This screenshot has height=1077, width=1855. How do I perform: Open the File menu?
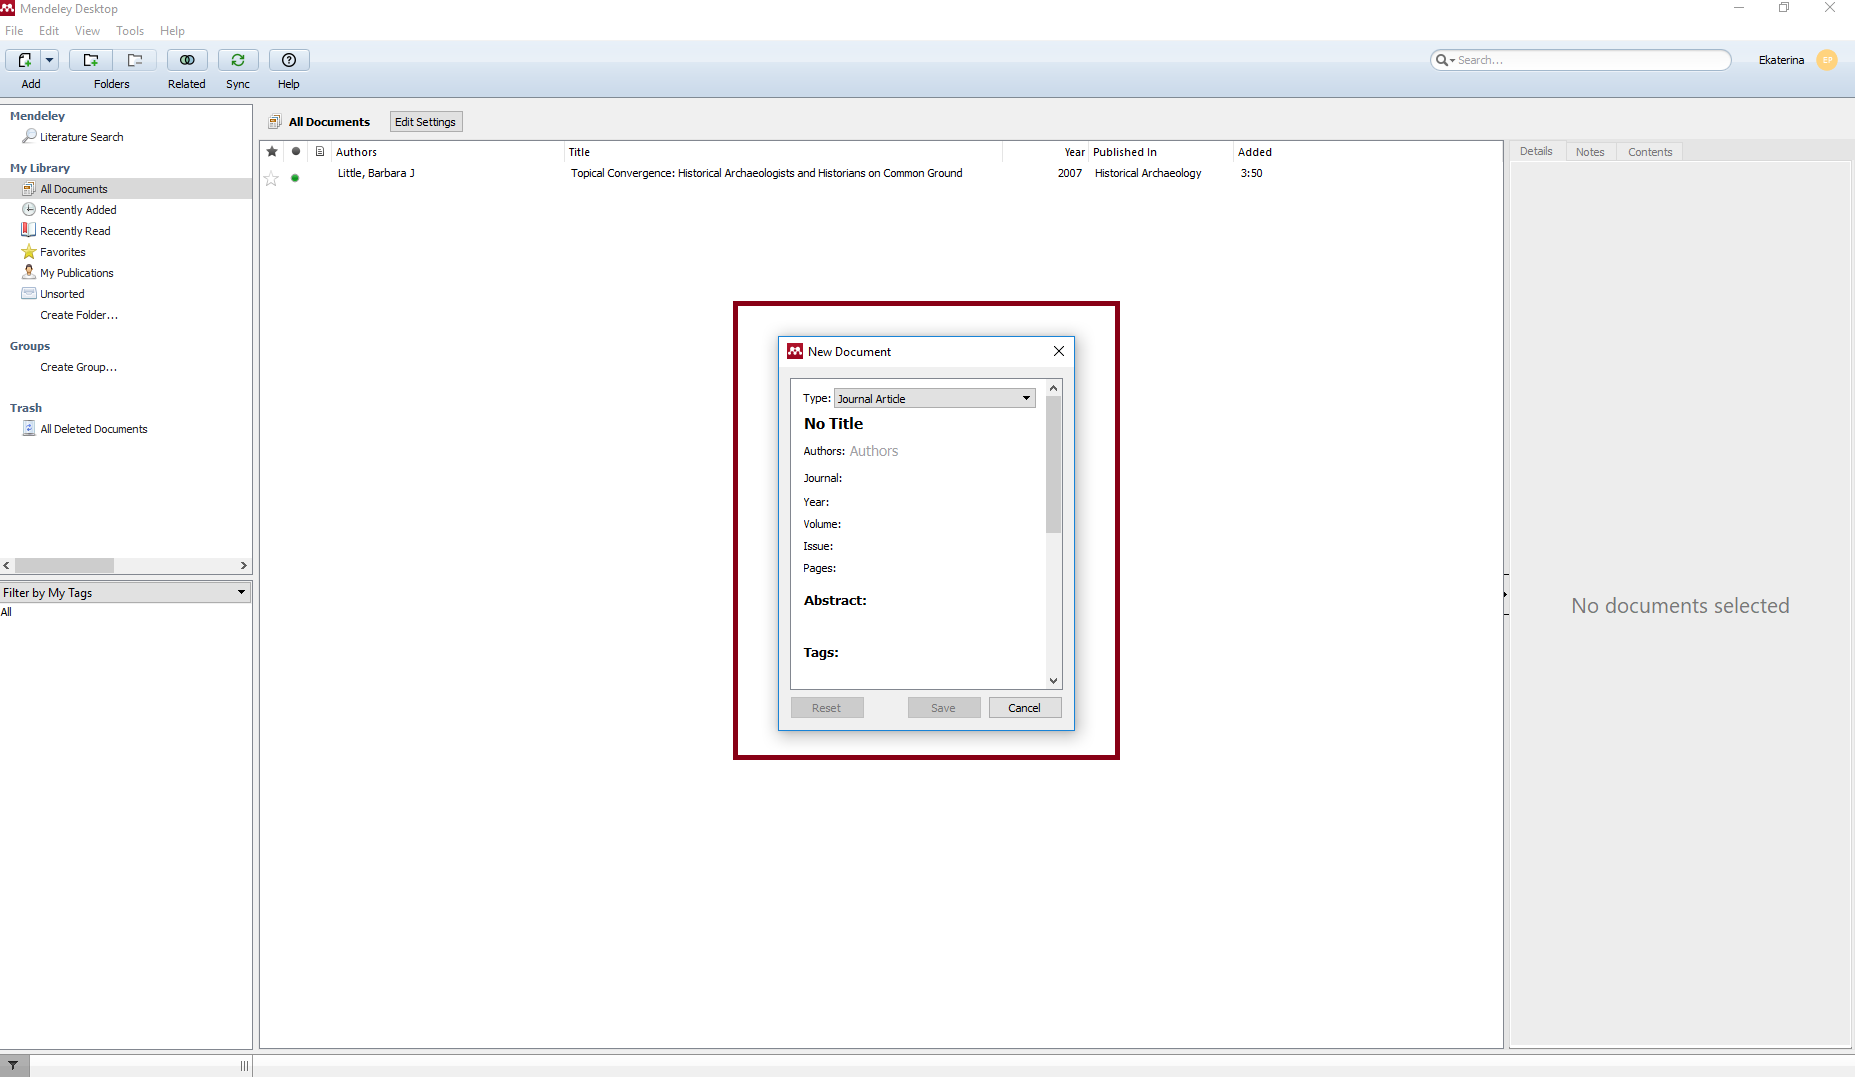pyautogui.click(x=14, y=31)
